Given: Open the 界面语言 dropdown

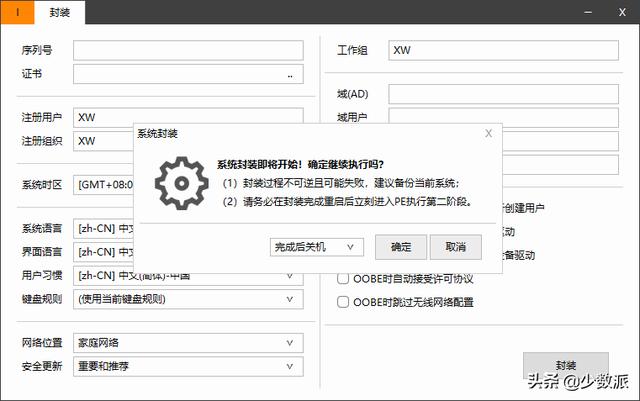Looking at the screenshot, I should point(104,252).
